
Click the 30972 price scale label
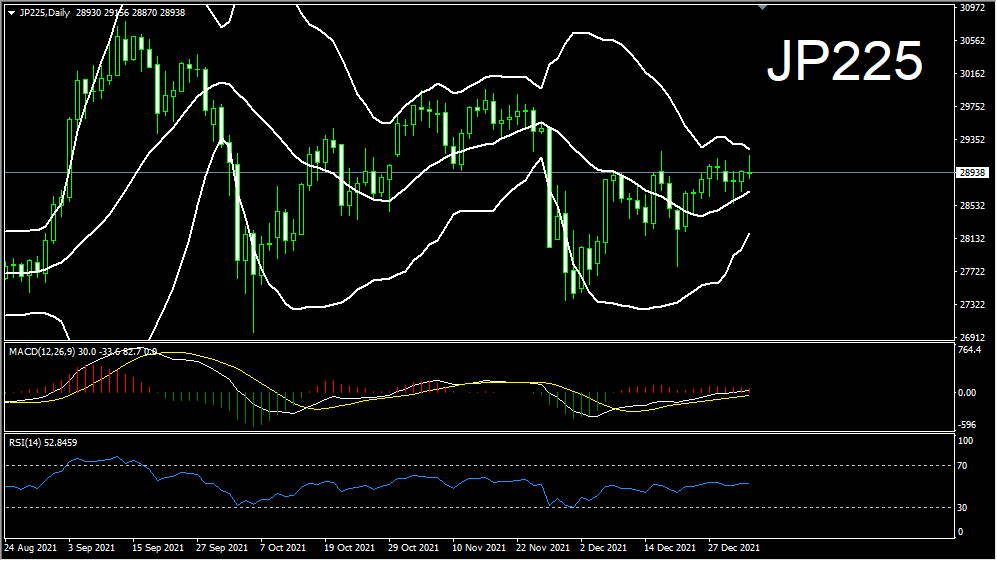coord(973,8)
